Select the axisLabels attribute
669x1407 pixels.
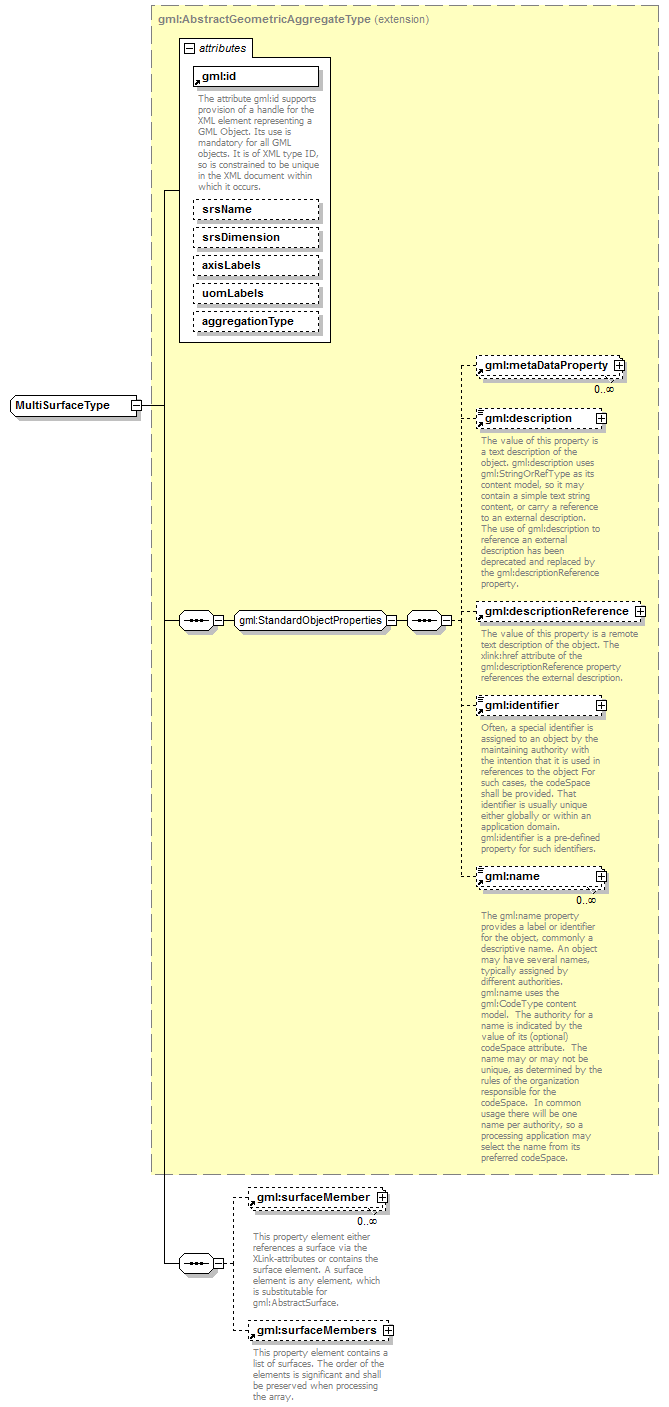tap(255, 265)
